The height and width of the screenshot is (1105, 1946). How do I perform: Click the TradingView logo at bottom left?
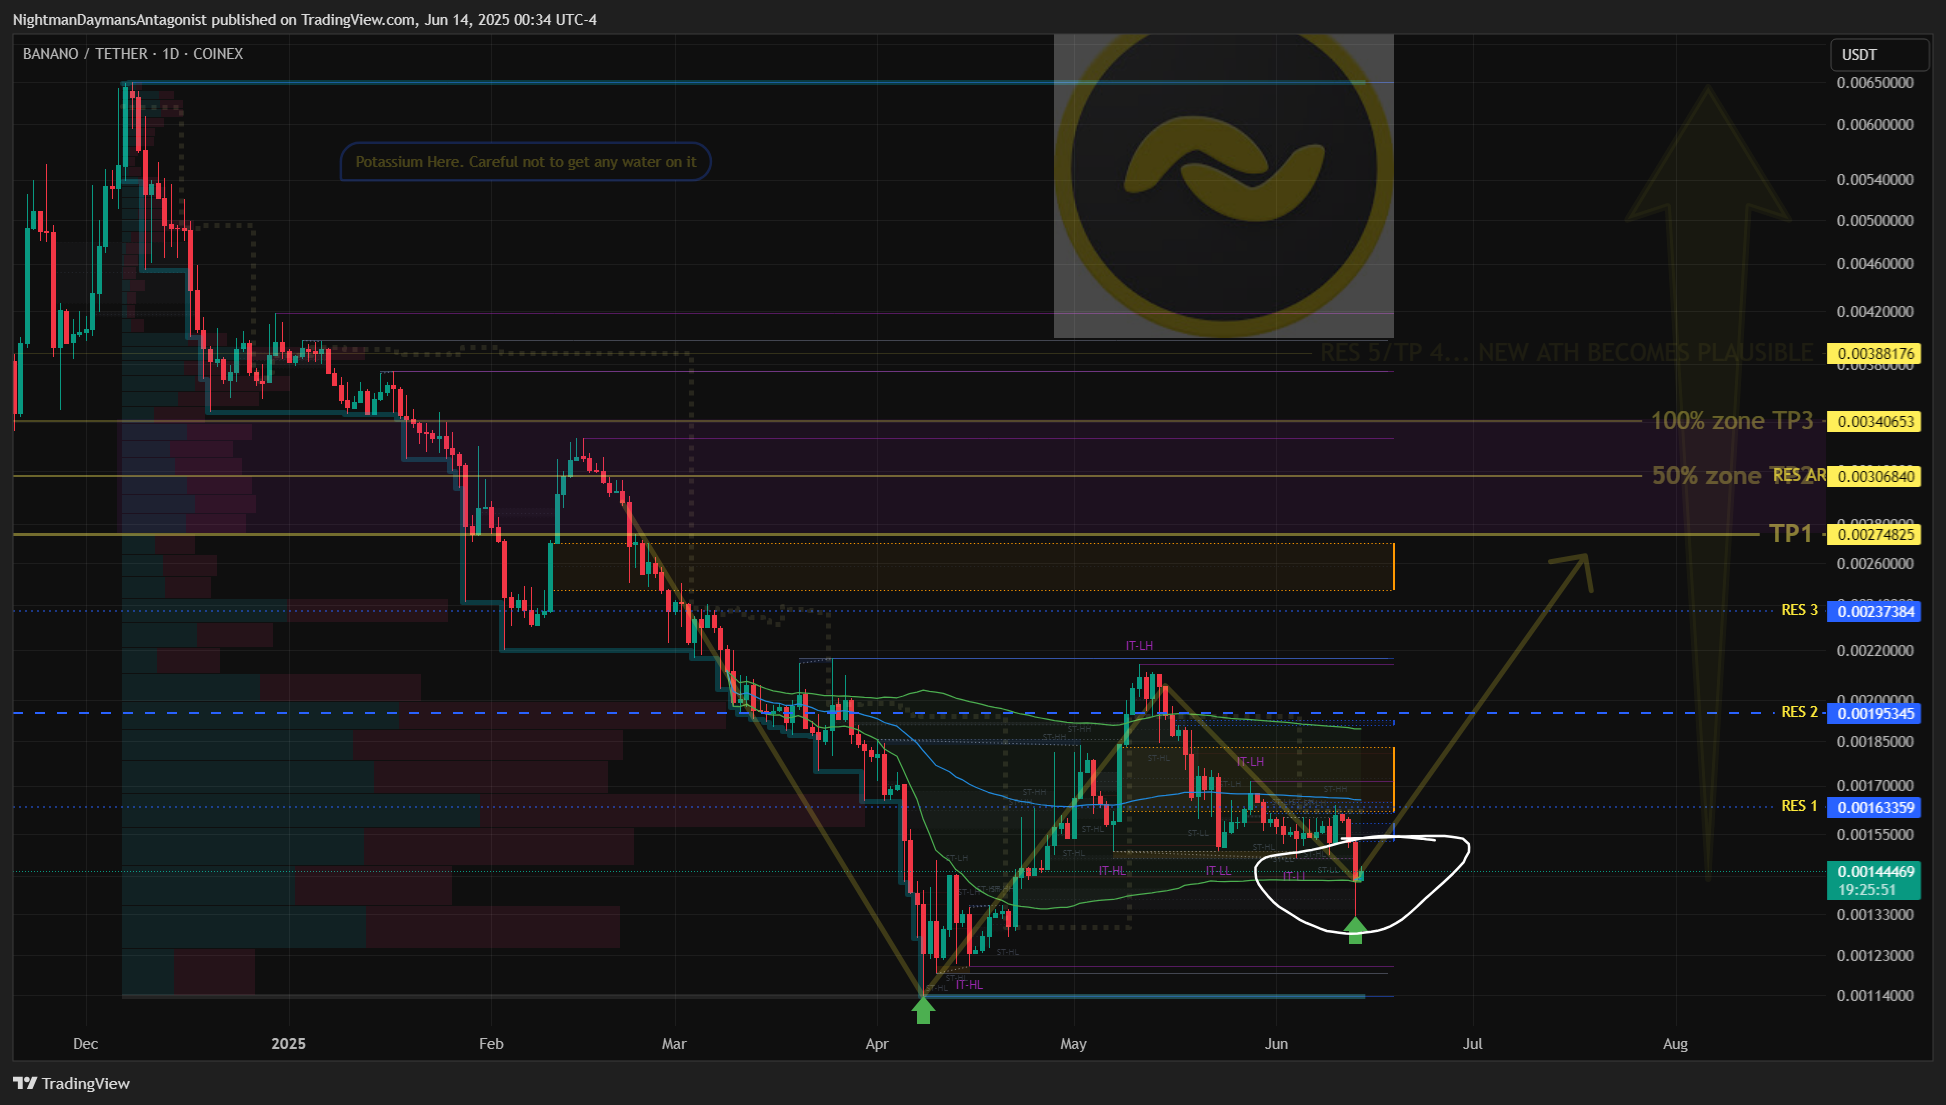click(71, 1083)
